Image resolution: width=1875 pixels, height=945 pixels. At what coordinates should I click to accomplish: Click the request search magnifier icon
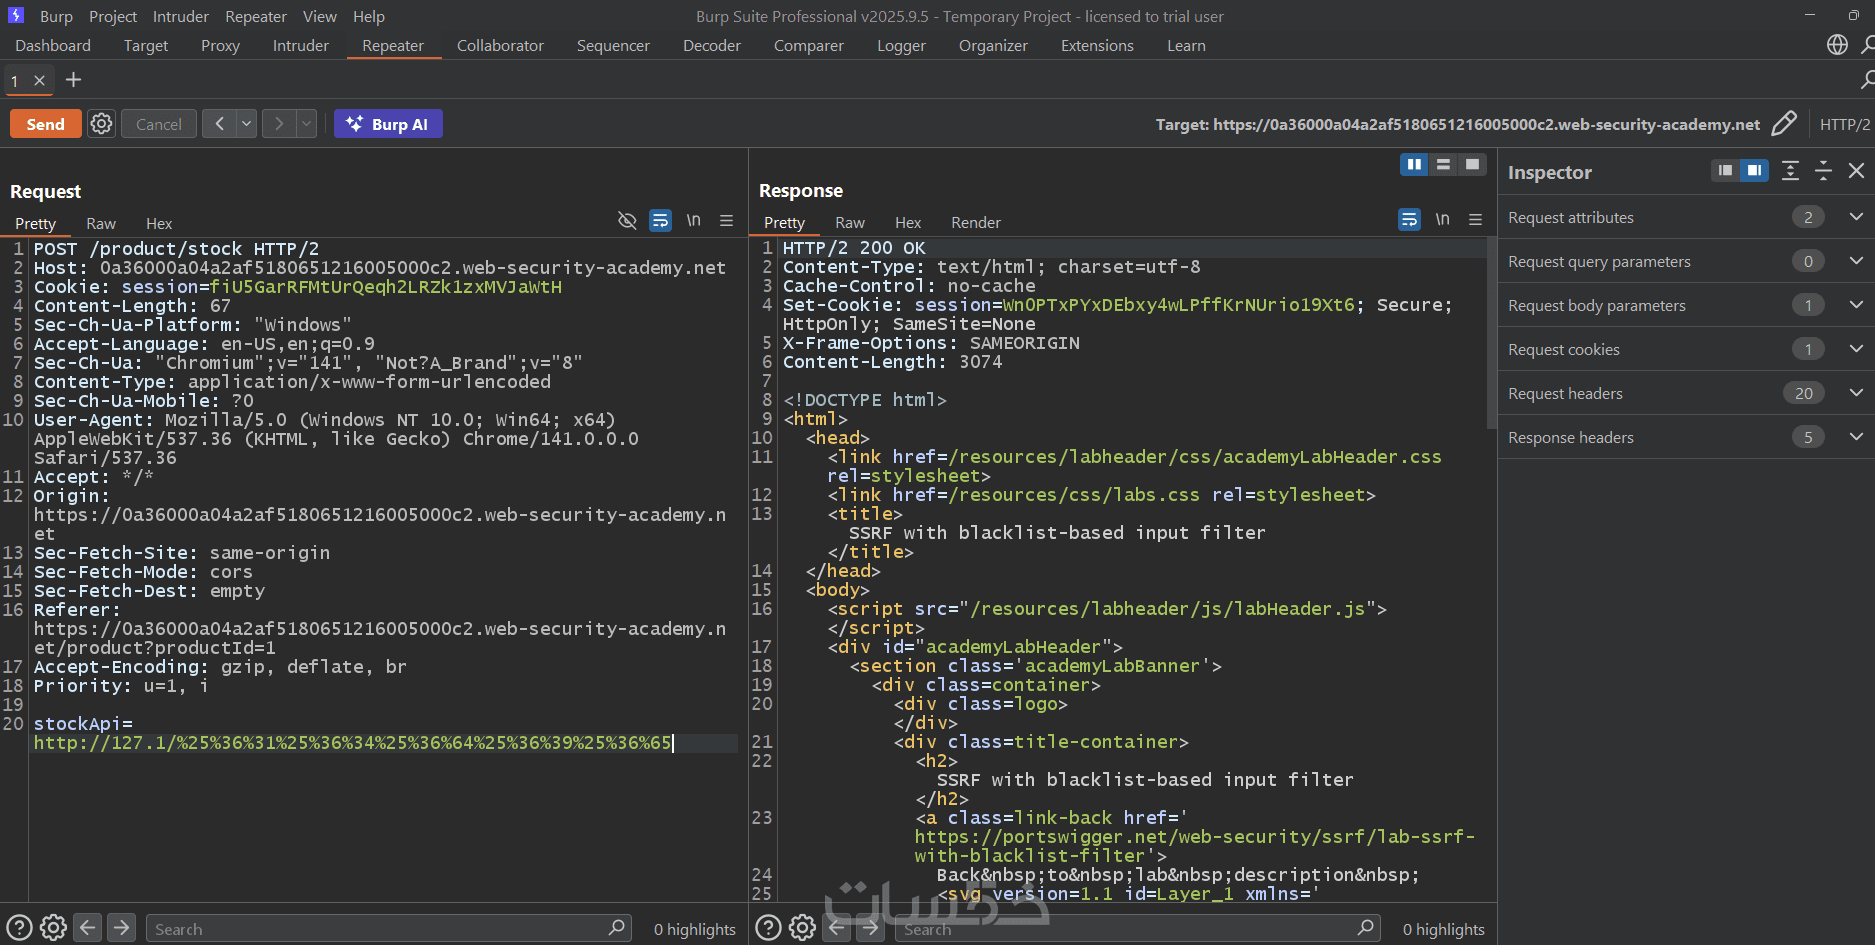coord(617,928)
